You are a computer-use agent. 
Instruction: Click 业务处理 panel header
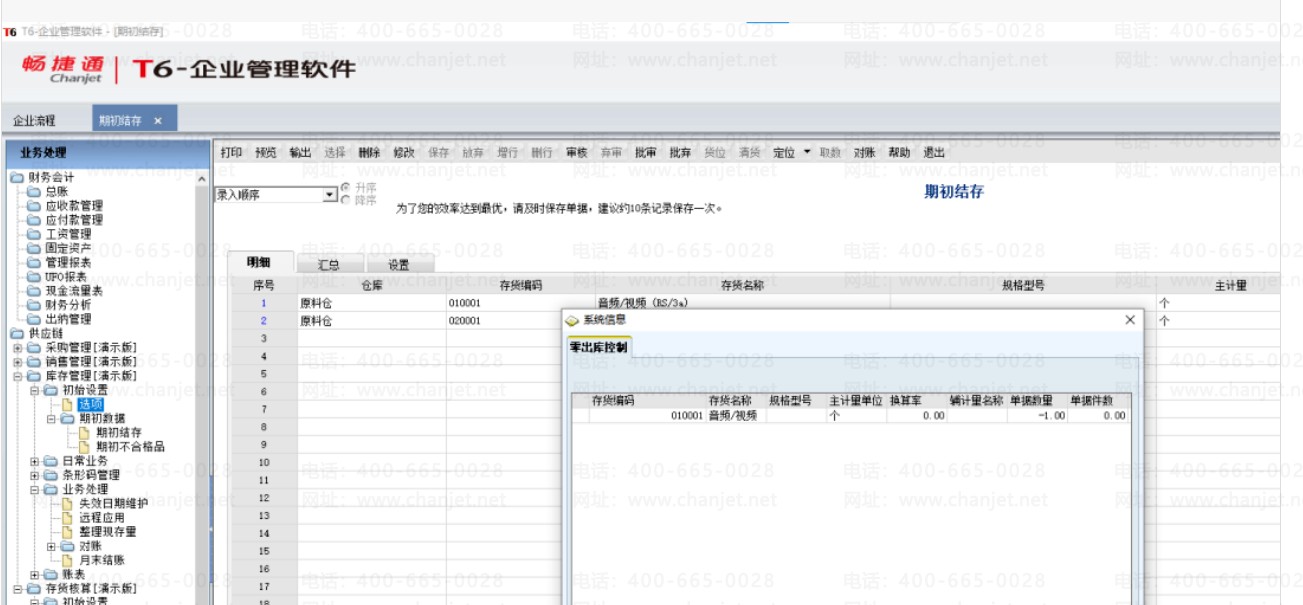coord(106,153)
